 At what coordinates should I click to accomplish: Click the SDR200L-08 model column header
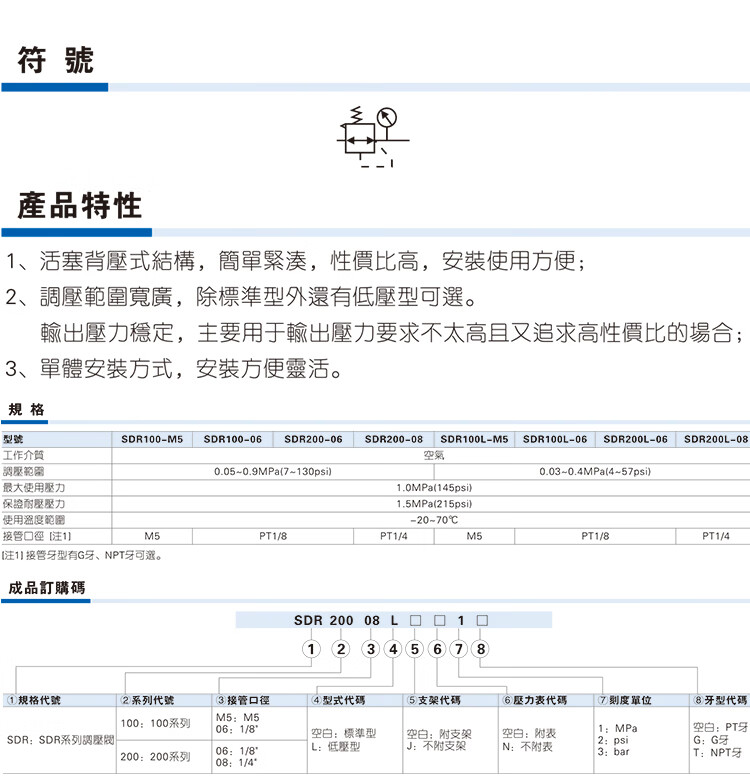click(716, 438)
